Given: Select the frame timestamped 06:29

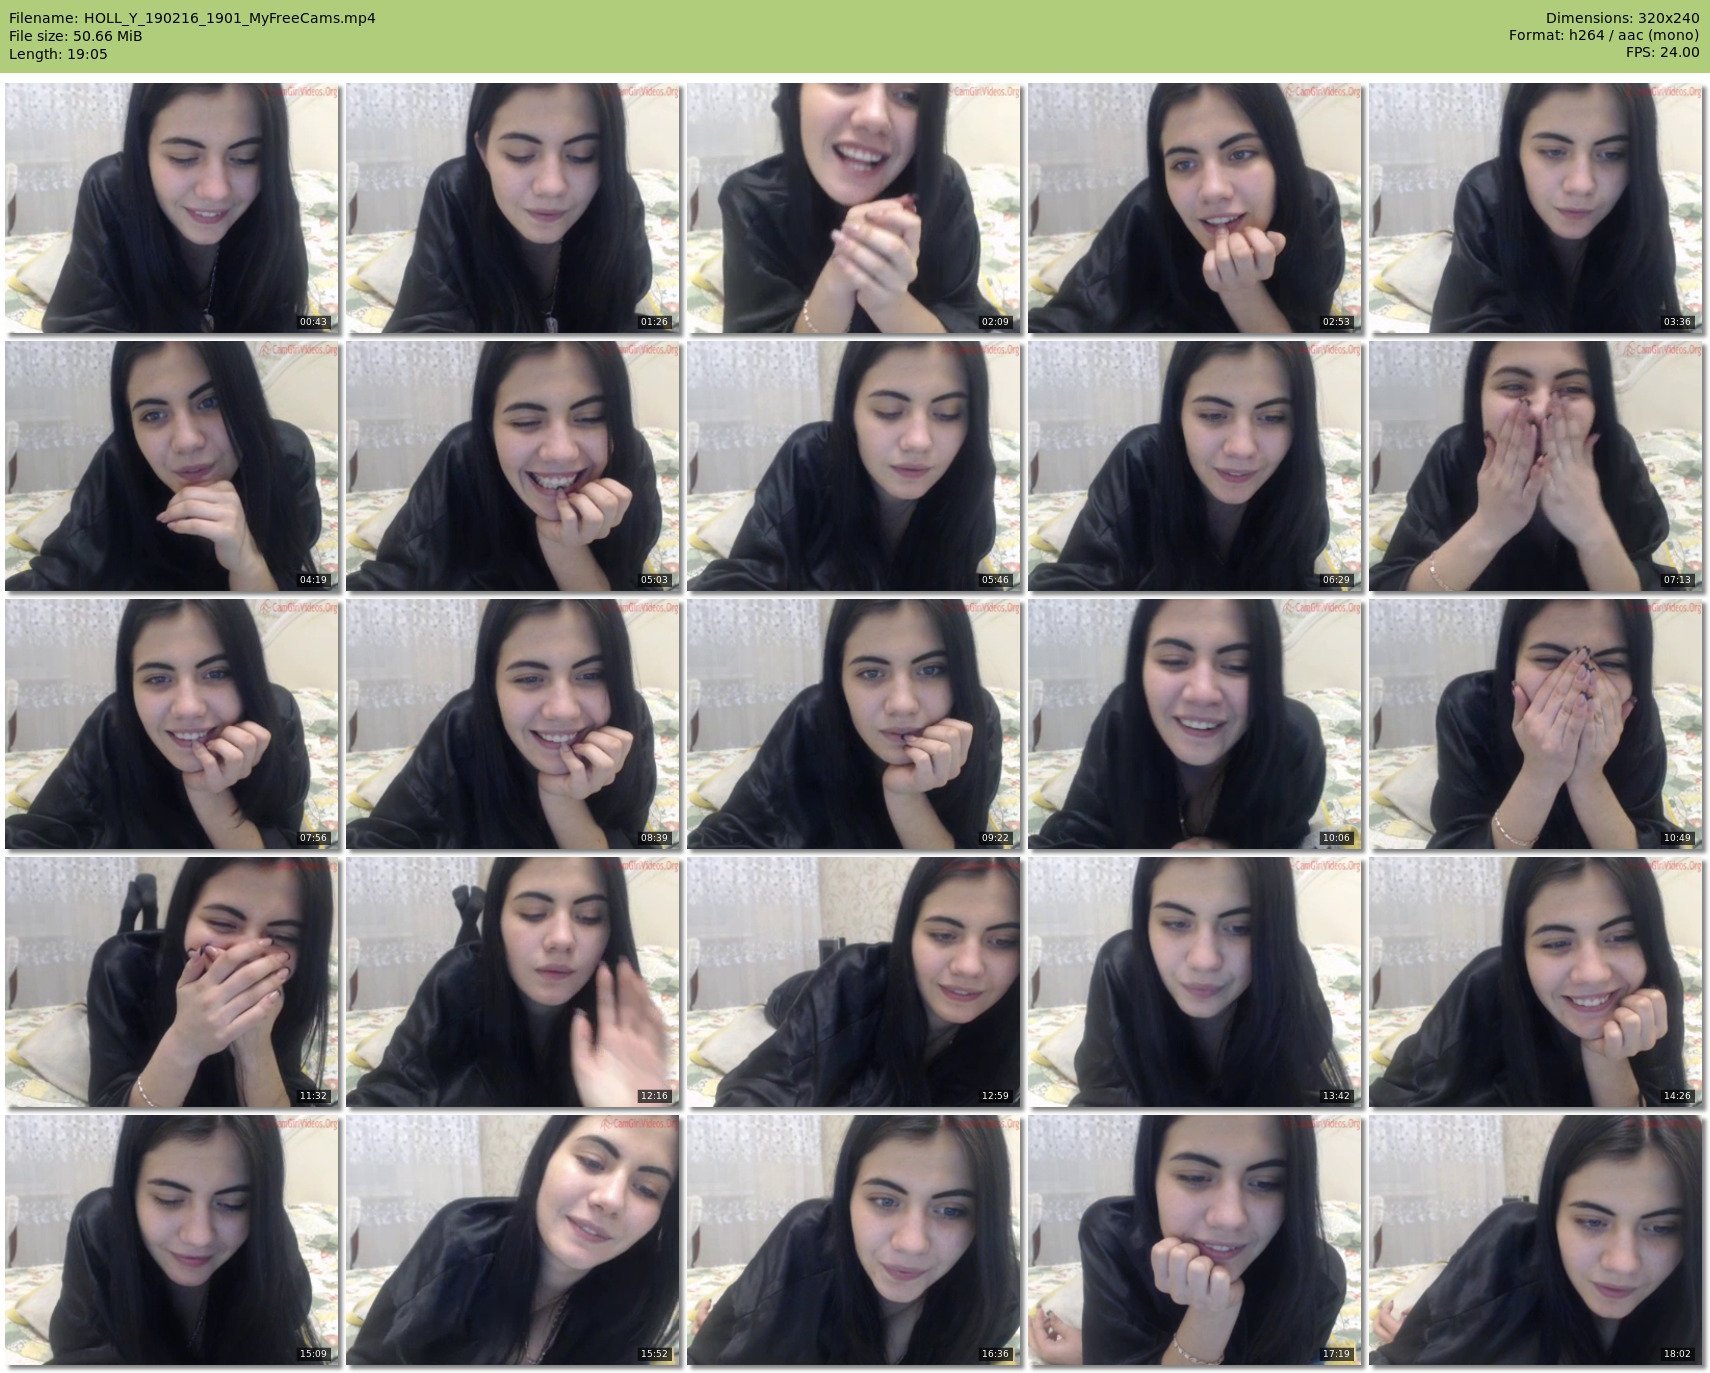Looking at the screenshot, I should point(1195,466).
